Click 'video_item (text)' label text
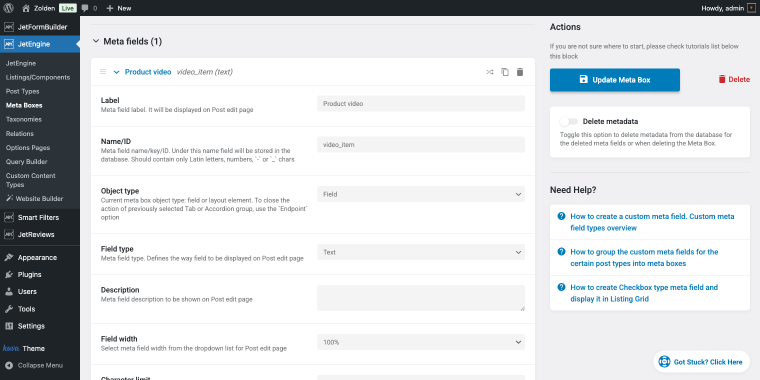The width and height of the screenshot is (760, 380). click(x=205, y=72)
